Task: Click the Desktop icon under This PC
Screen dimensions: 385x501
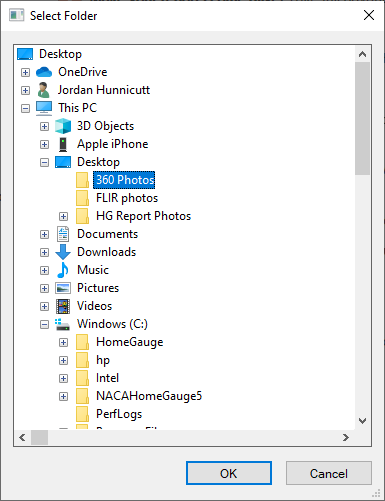Action: click(63, 162)
